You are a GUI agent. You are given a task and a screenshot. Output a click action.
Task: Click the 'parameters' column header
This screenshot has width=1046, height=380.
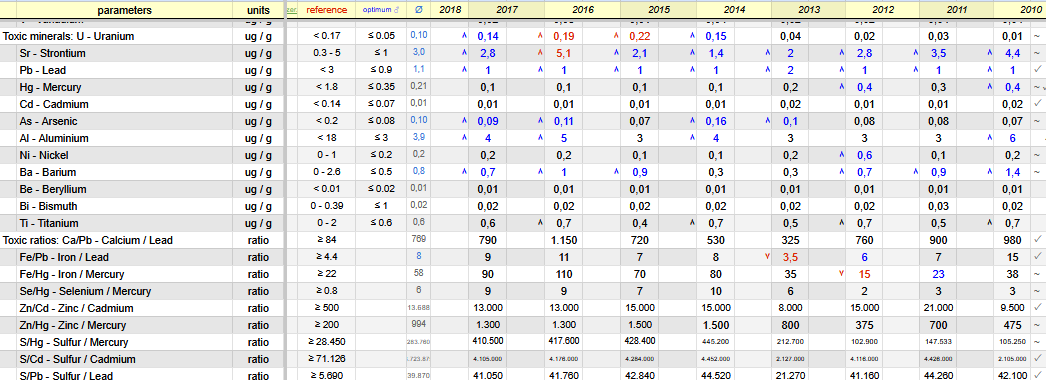coord(124,10)
